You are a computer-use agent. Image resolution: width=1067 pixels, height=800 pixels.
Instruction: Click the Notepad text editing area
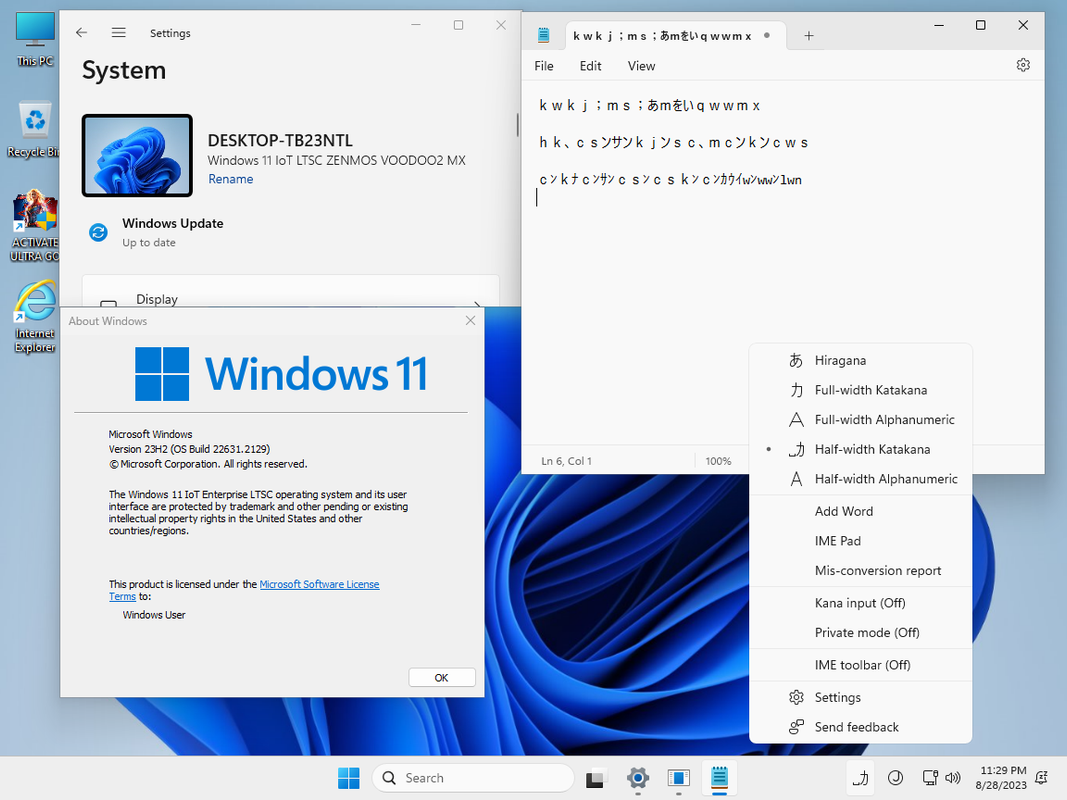[x=783, y=262]
